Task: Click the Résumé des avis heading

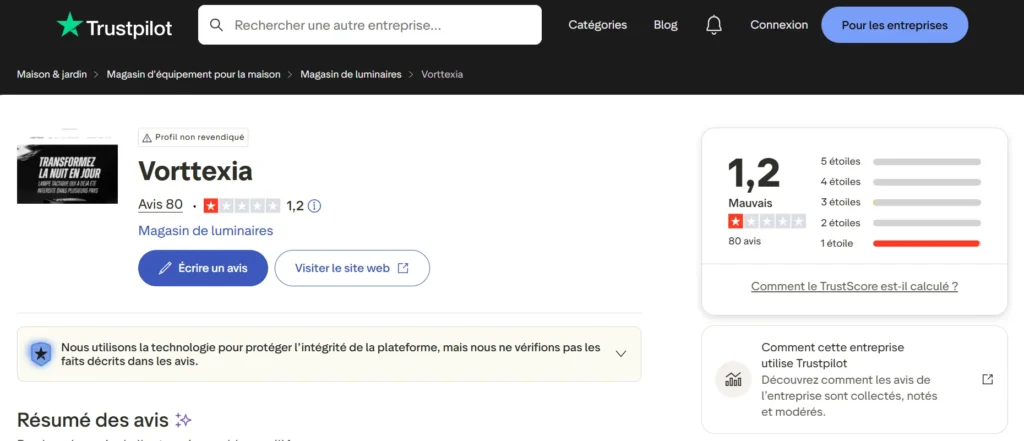Action: point(93,419)
